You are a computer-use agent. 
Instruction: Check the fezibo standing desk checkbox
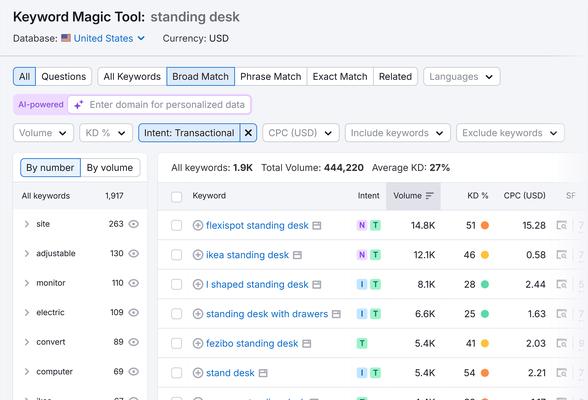(x=176, y=343)
